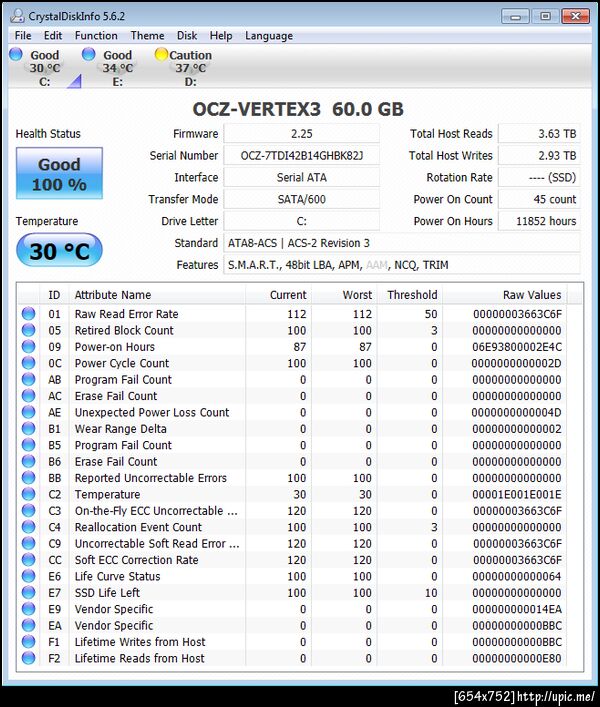Click status icon for Uncorrectable Soft Read Error
This screenshot has height=707, width=600.
28,543
